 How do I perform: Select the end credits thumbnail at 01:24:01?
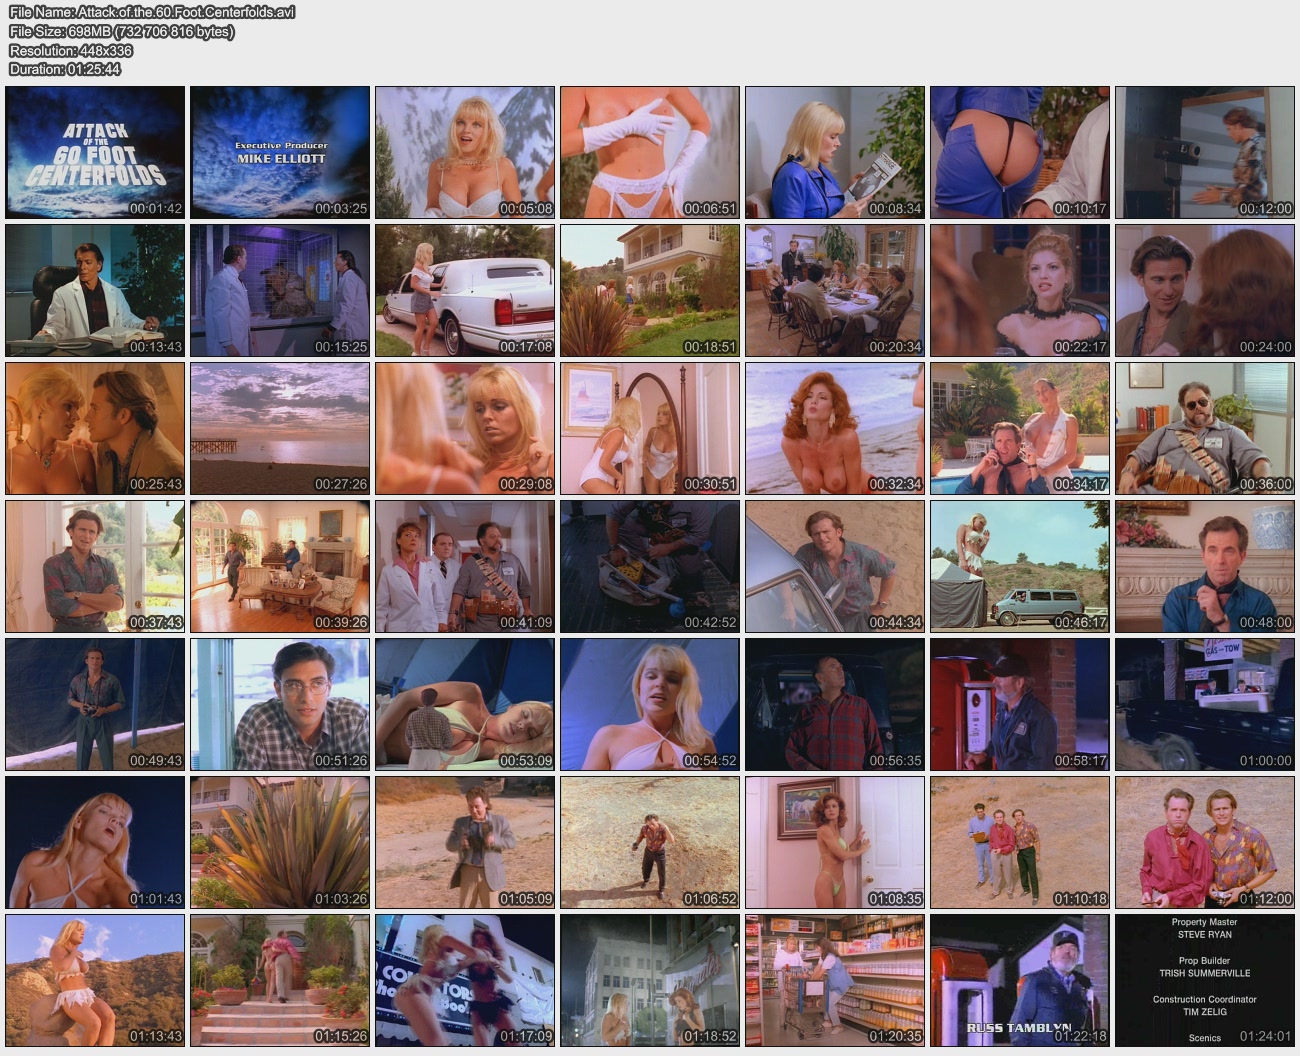pos(1205,980)
